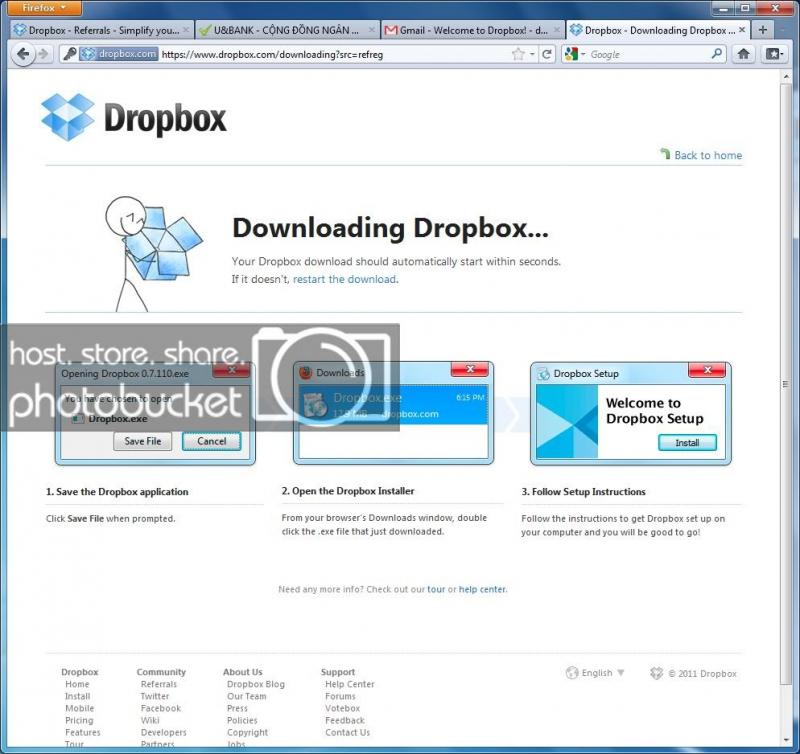Screen dimensions: 800x754
Task: Click the Dropbox Setup illustration
Action: tap(631, 413)
